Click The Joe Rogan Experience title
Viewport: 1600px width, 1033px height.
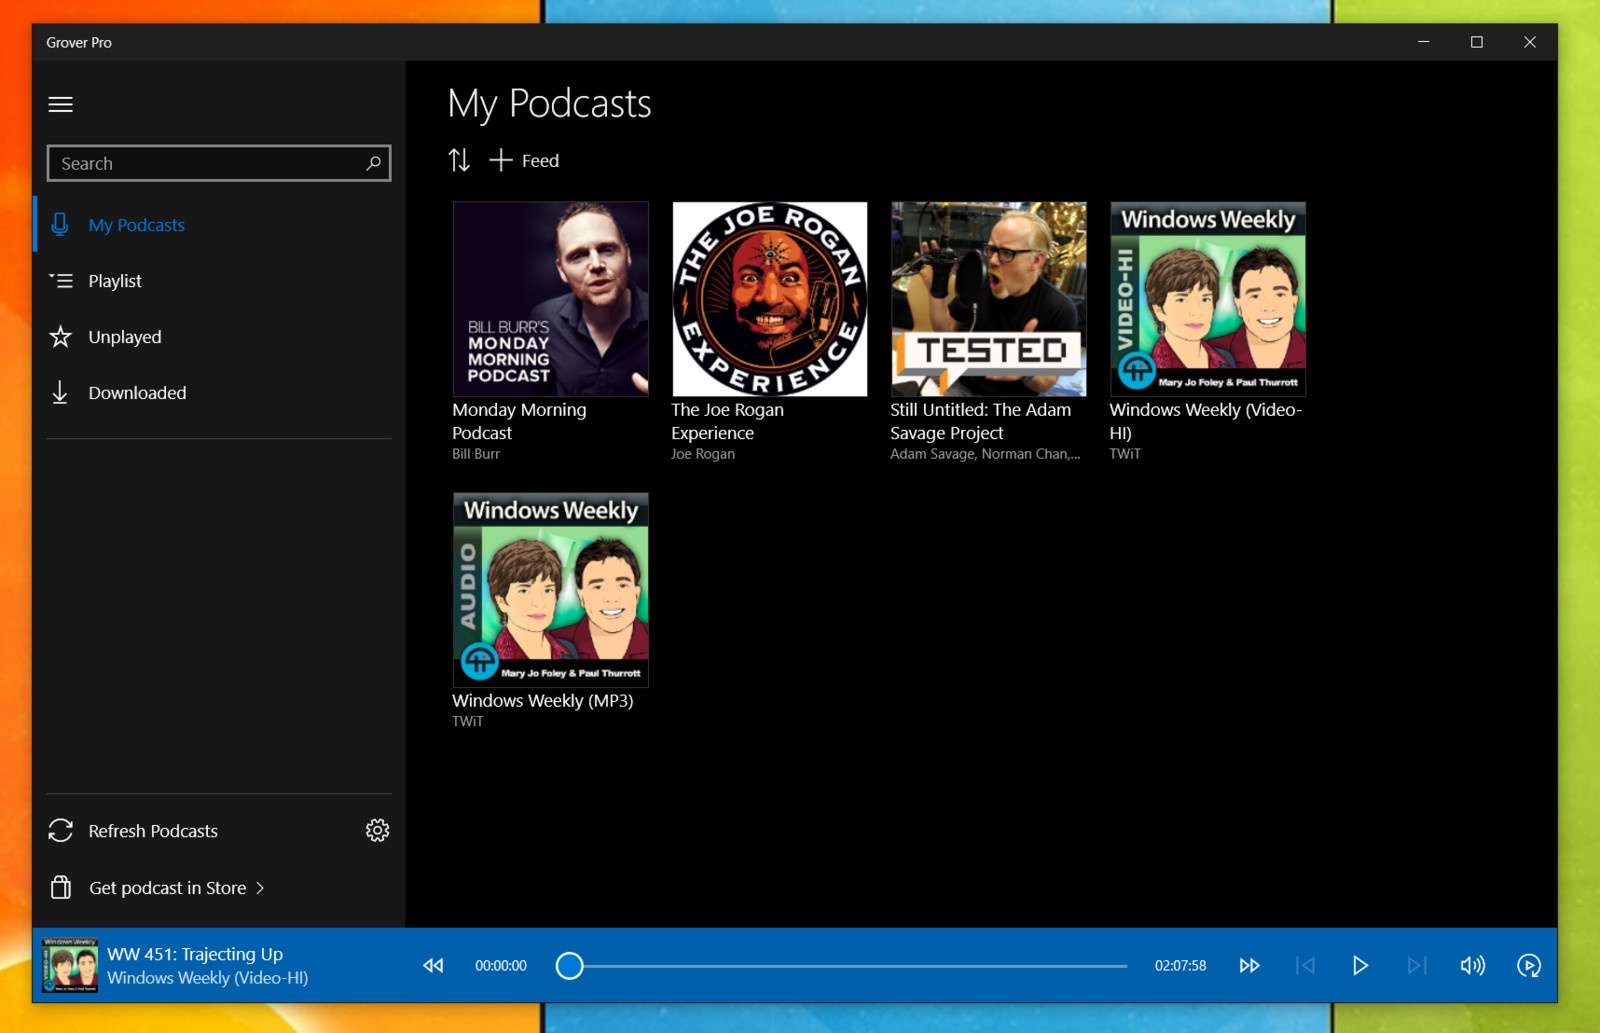(727, 421)
